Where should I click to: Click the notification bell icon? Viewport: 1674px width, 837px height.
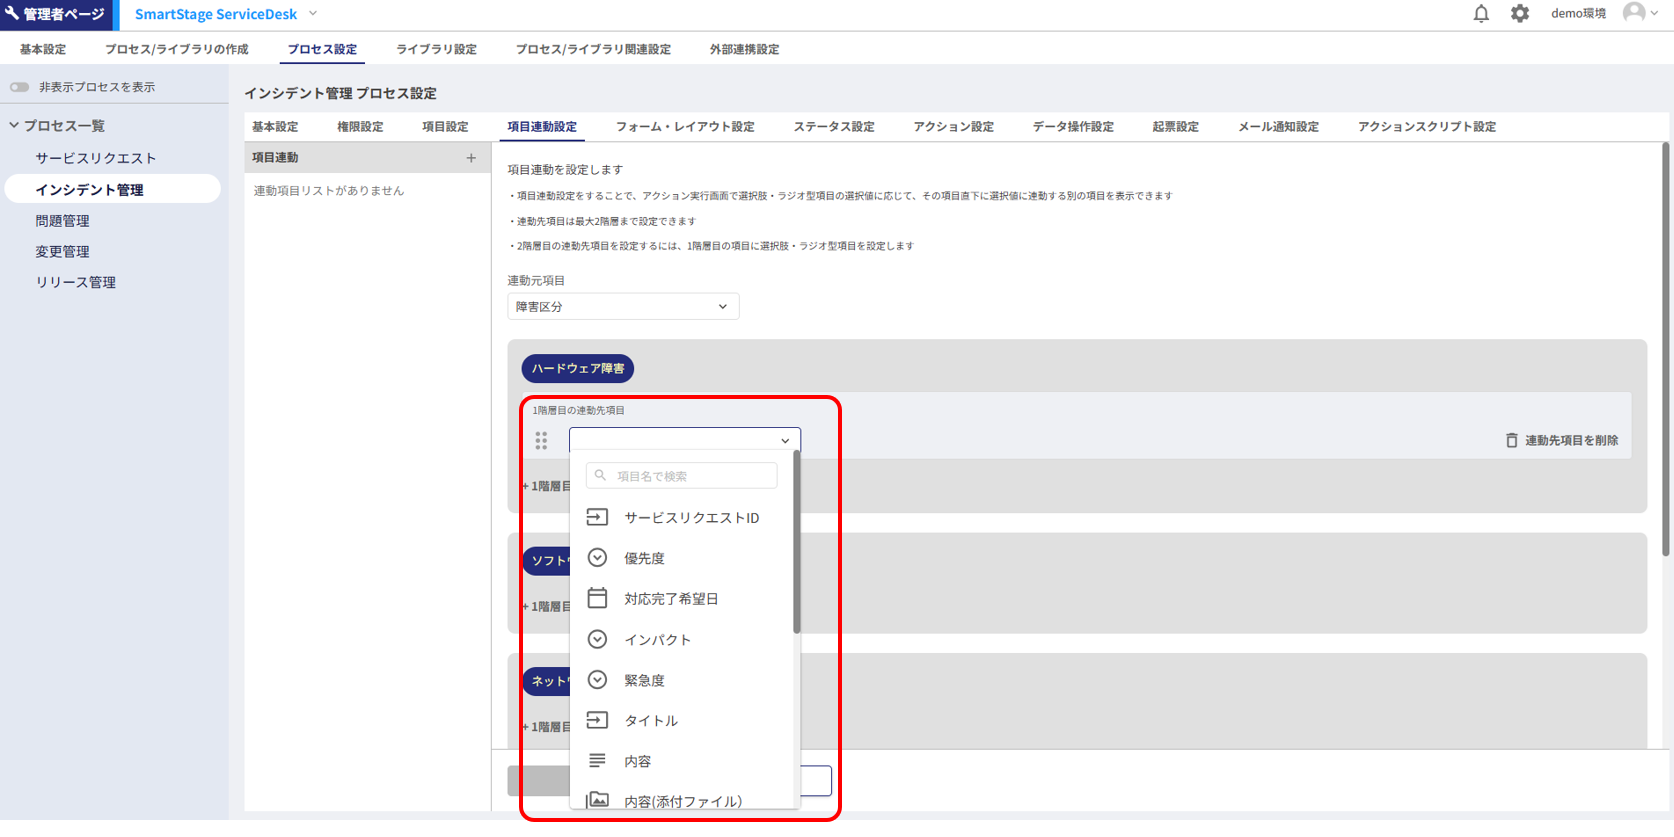(1481, 14)
